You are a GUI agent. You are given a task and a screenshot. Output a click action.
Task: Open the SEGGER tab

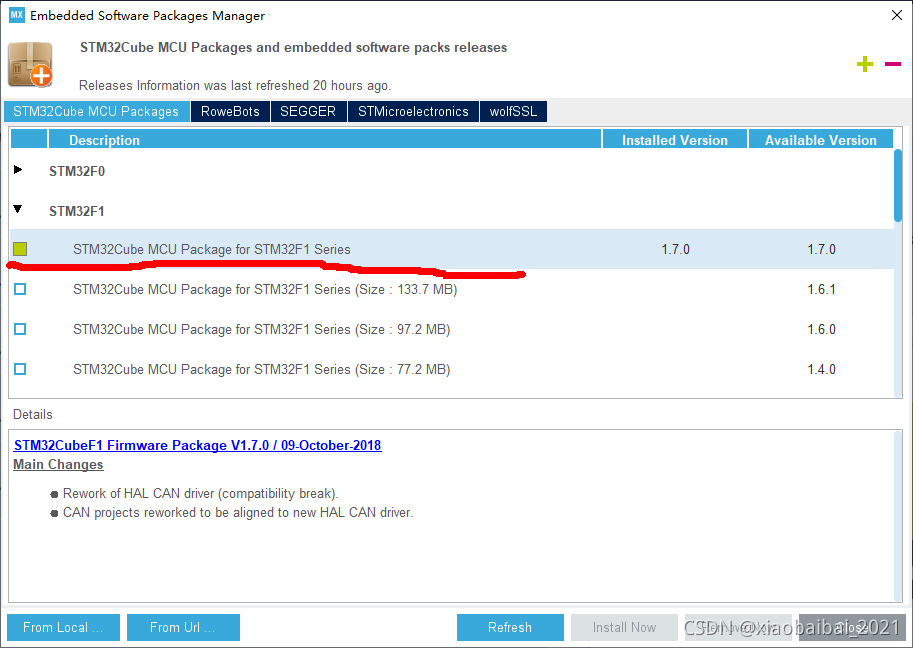(x=308, y=111)
